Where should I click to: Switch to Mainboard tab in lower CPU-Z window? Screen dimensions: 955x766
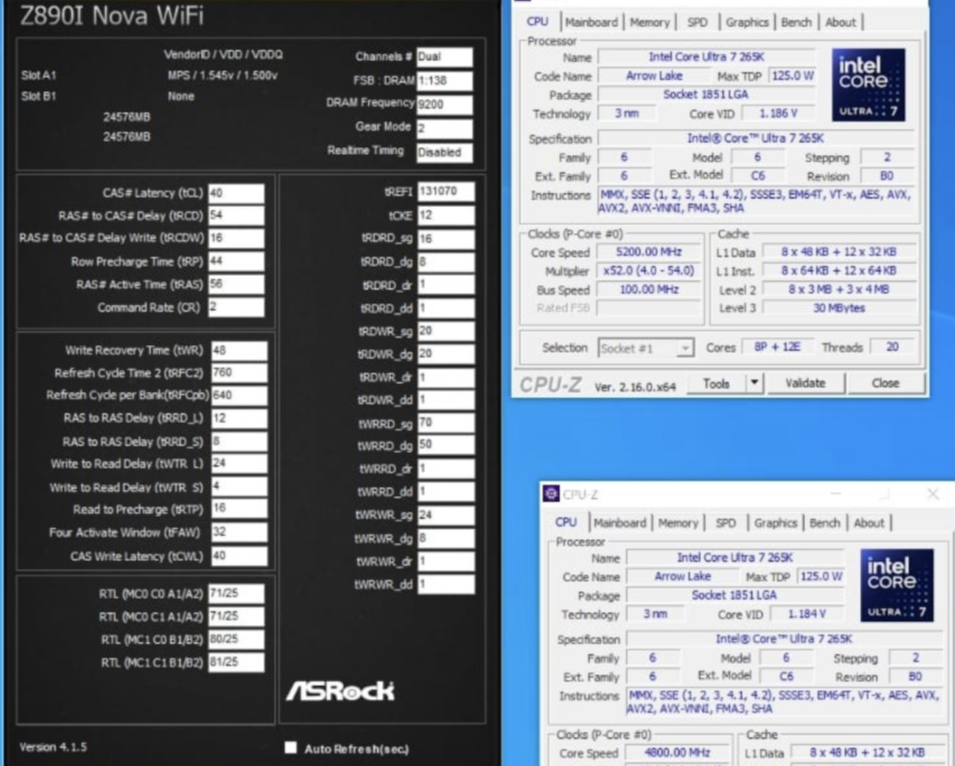(x=620, y=523)
